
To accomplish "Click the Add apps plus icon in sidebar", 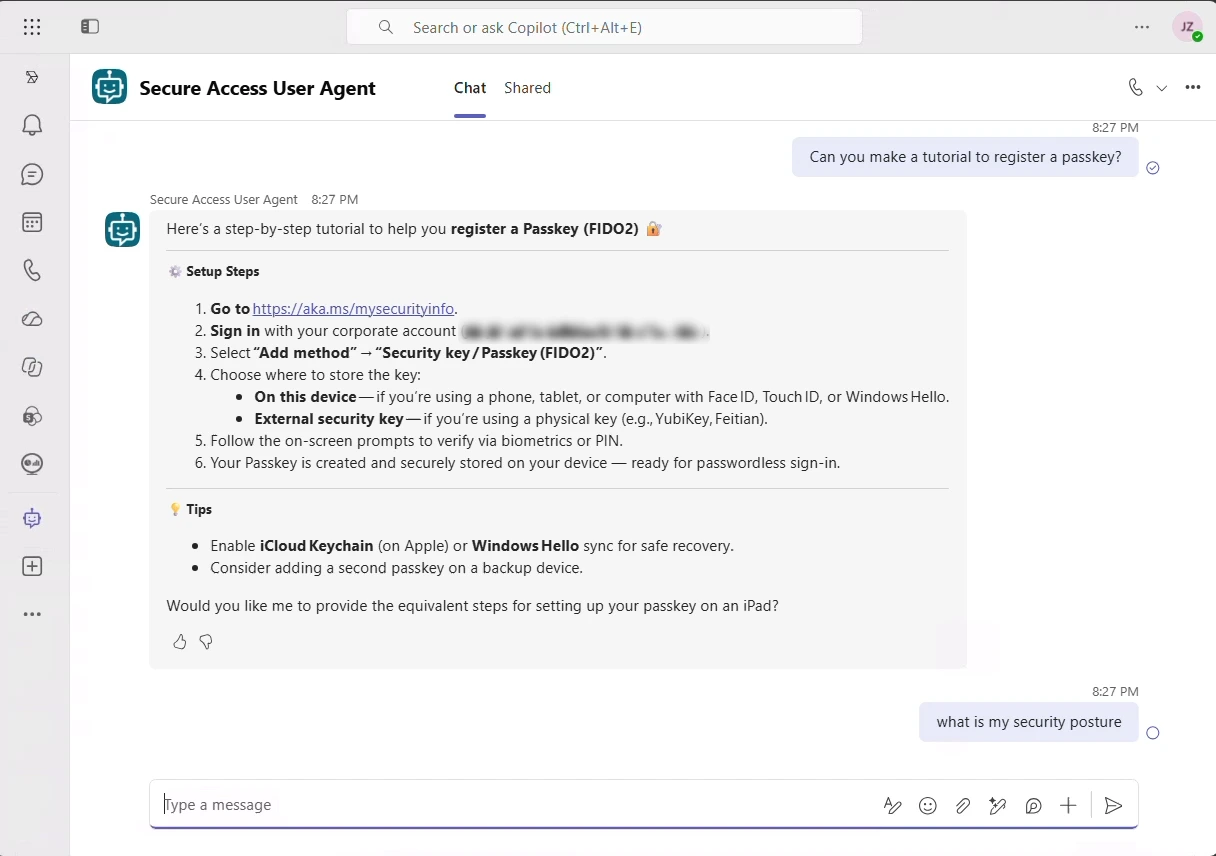I will [32, 566].
